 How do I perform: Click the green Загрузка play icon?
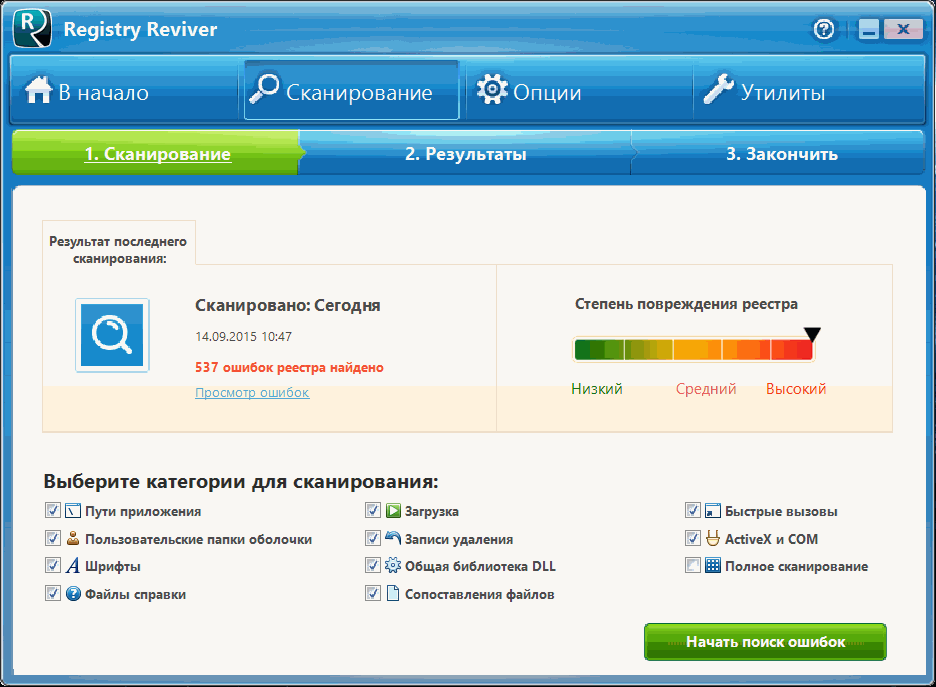(x=393, y=511)
